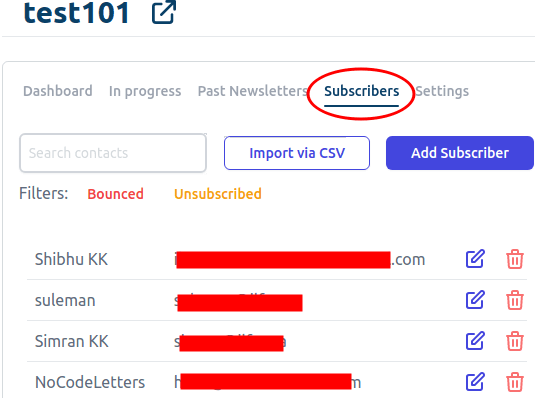The image size is (535, 398).
Task: Click the Import via CSV button
Action: click(297, 153)
